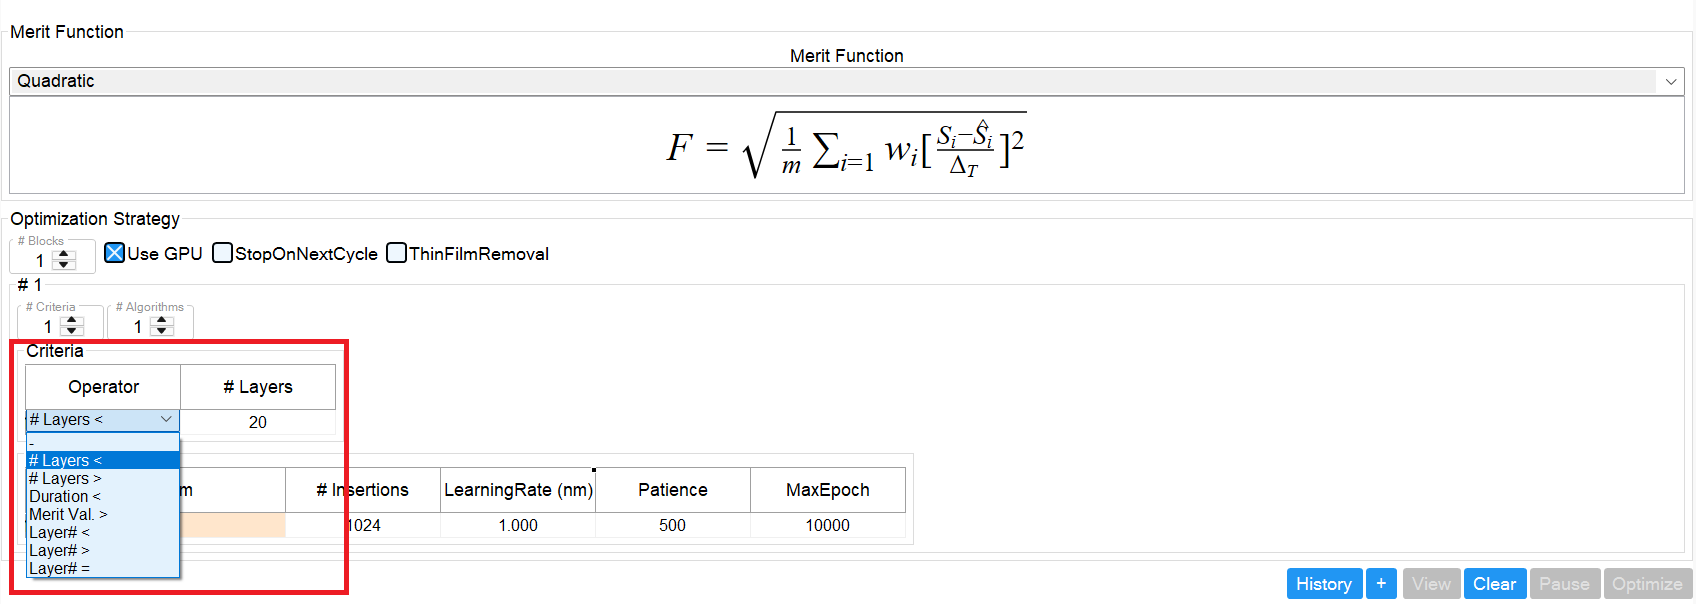The image size is (1696, 604).
Task: Open the History button
Action: tap(1323, 584)
